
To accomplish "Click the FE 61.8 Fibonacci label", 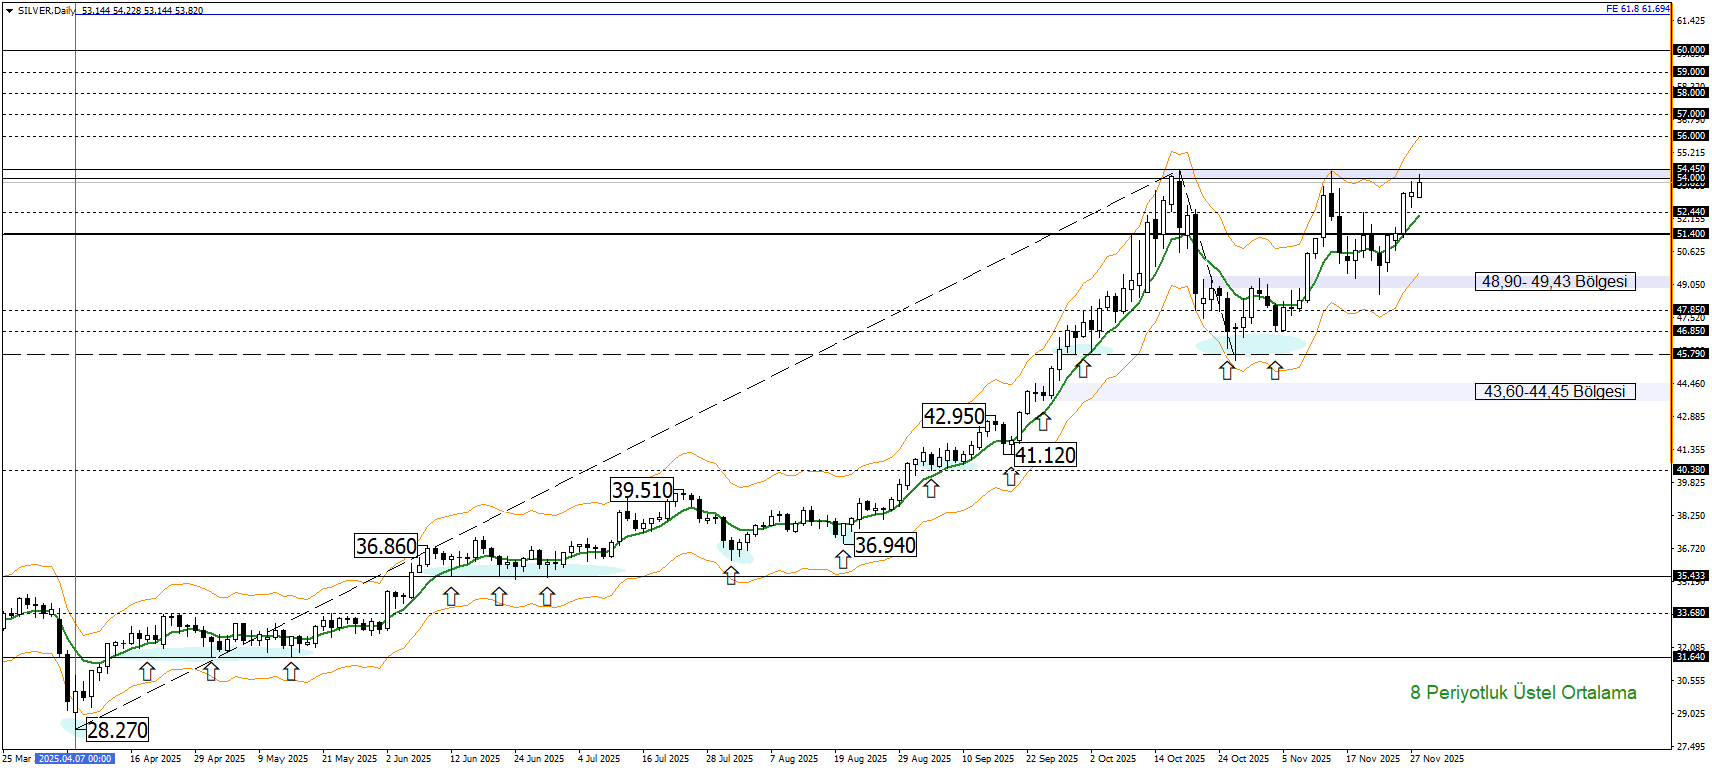I will [x=1637, y=9].
